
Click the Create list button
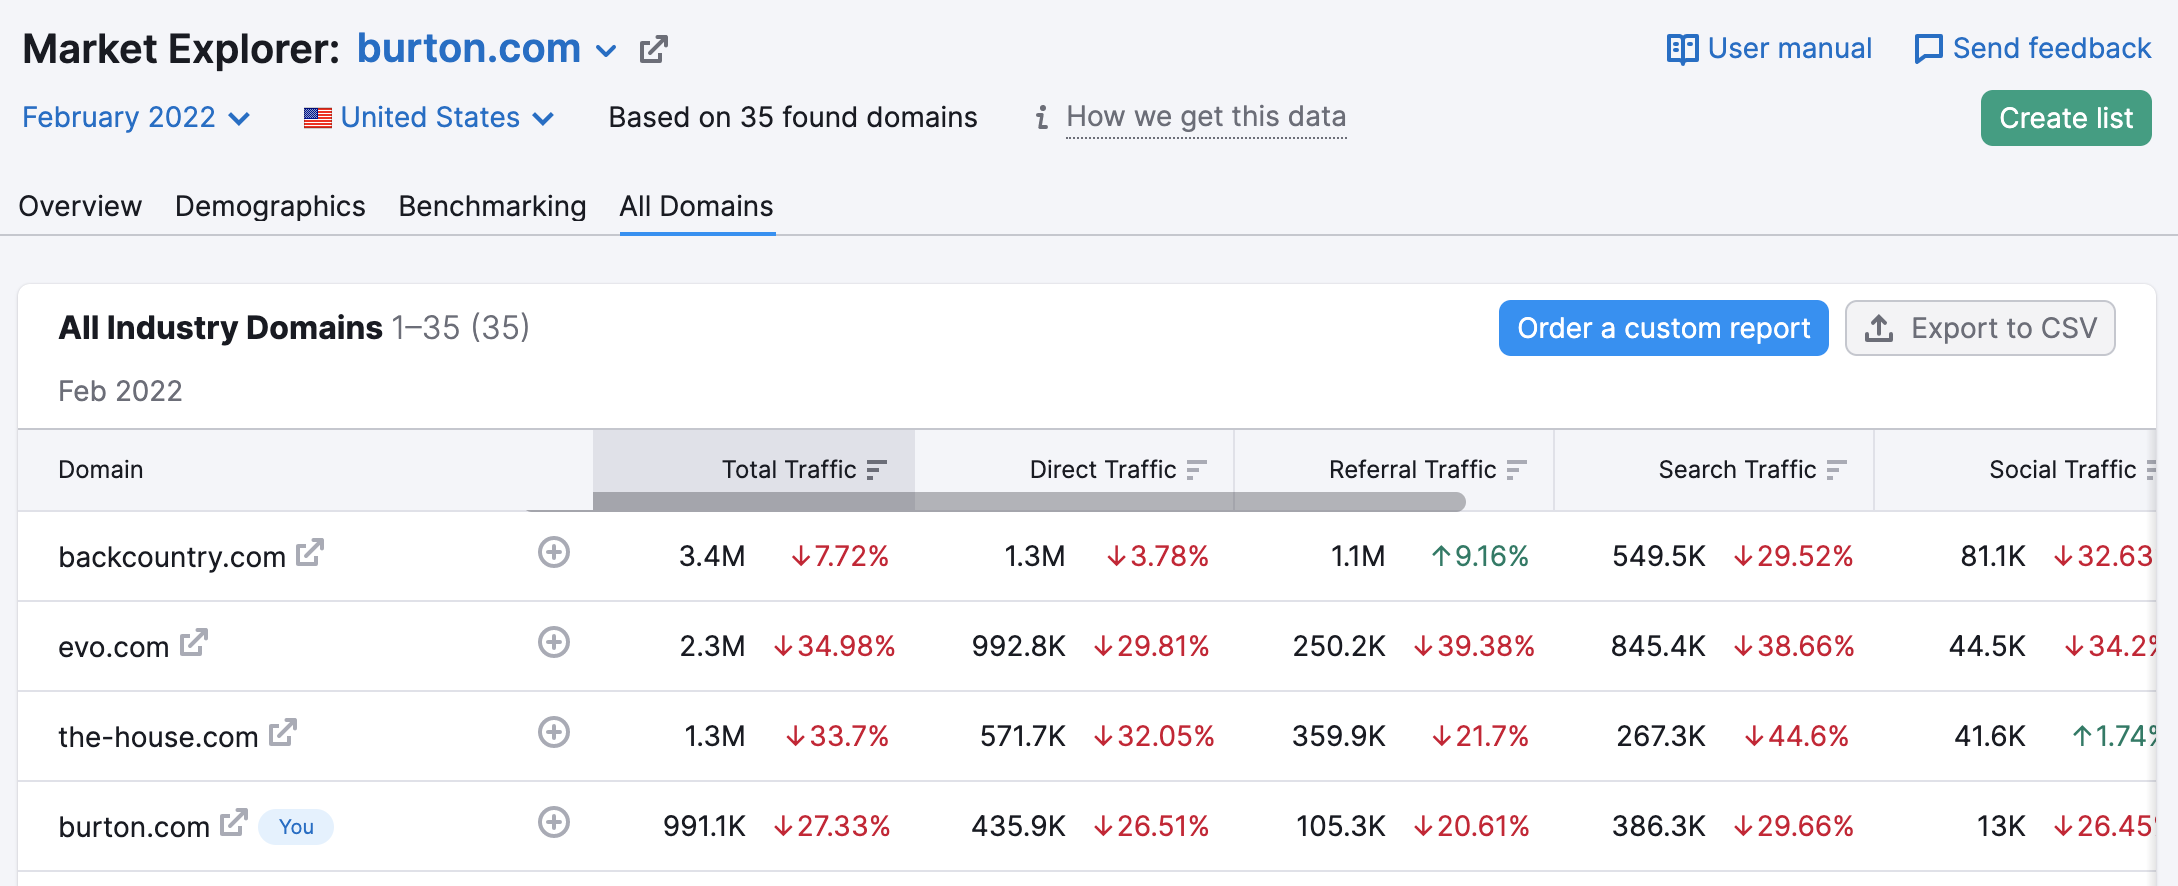click(2066, 118)
